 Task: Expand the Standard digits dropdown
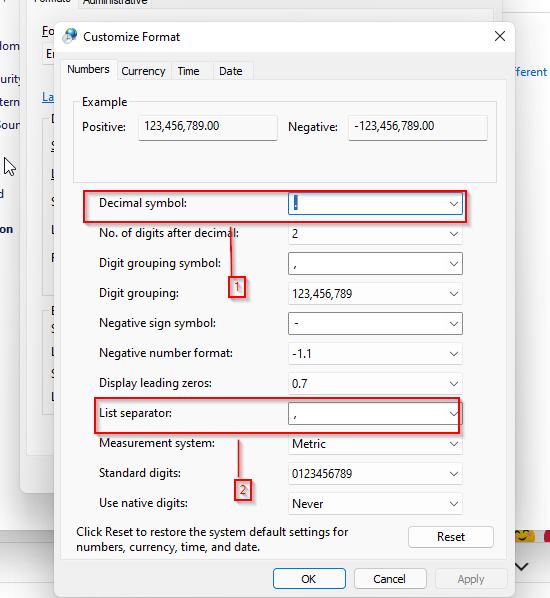pyautogui.click(x=375, y=474)
